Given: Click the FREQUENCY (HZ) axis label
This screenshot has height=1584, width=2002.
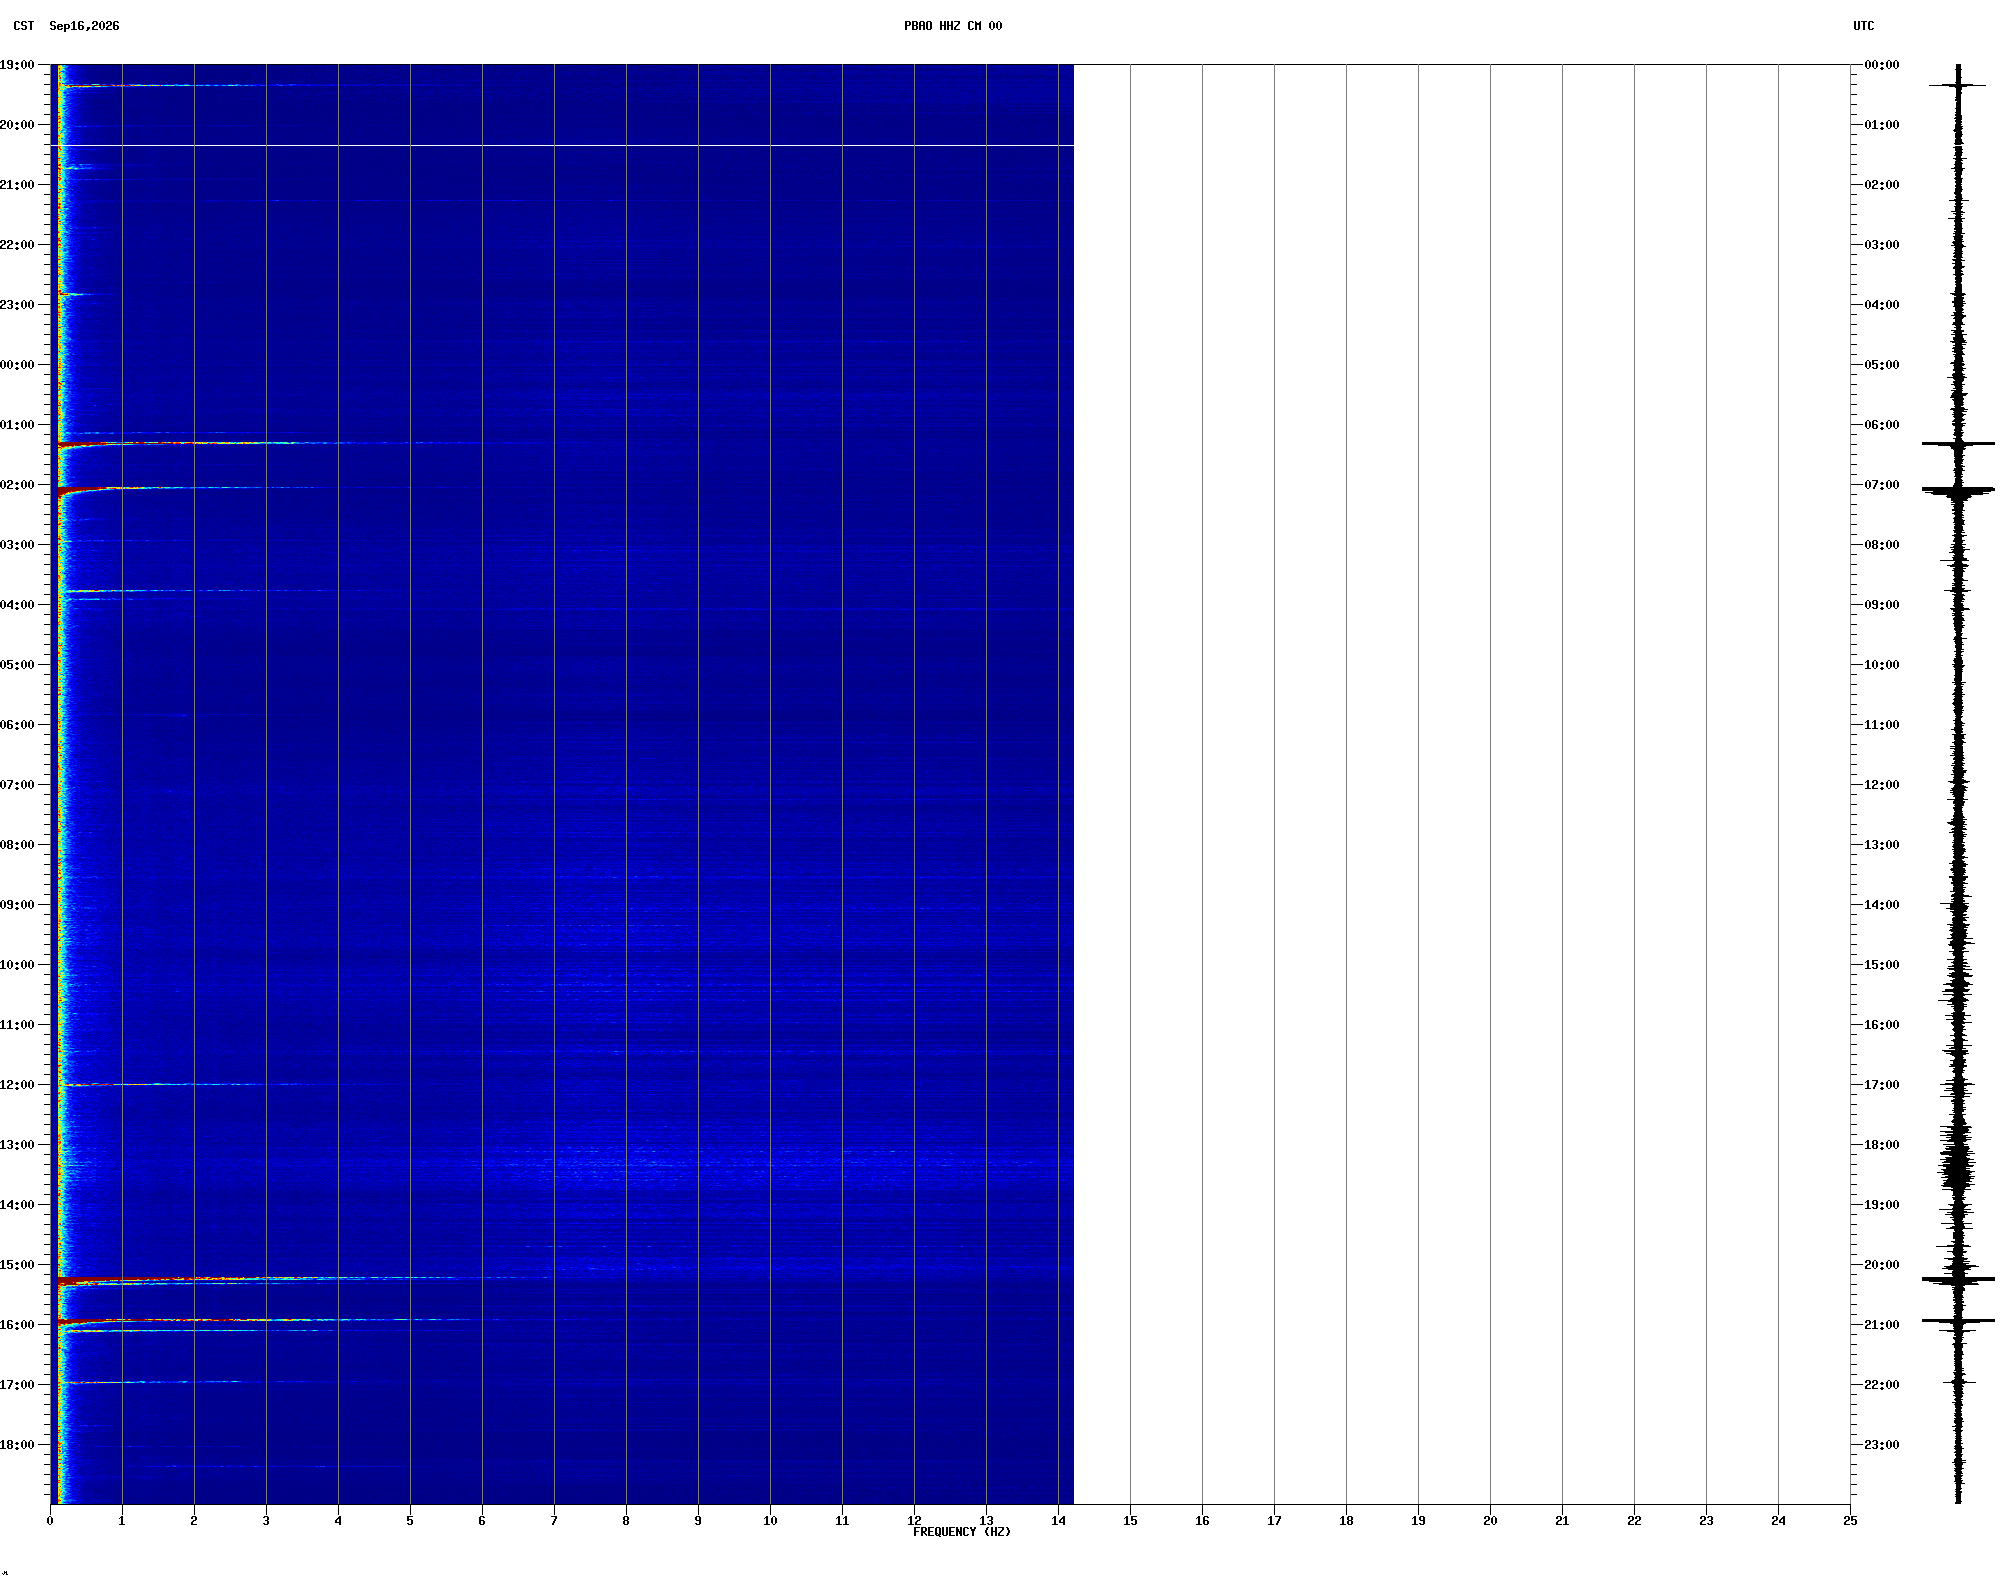Looking at the screenshot, I should [x=961, y=1532].
